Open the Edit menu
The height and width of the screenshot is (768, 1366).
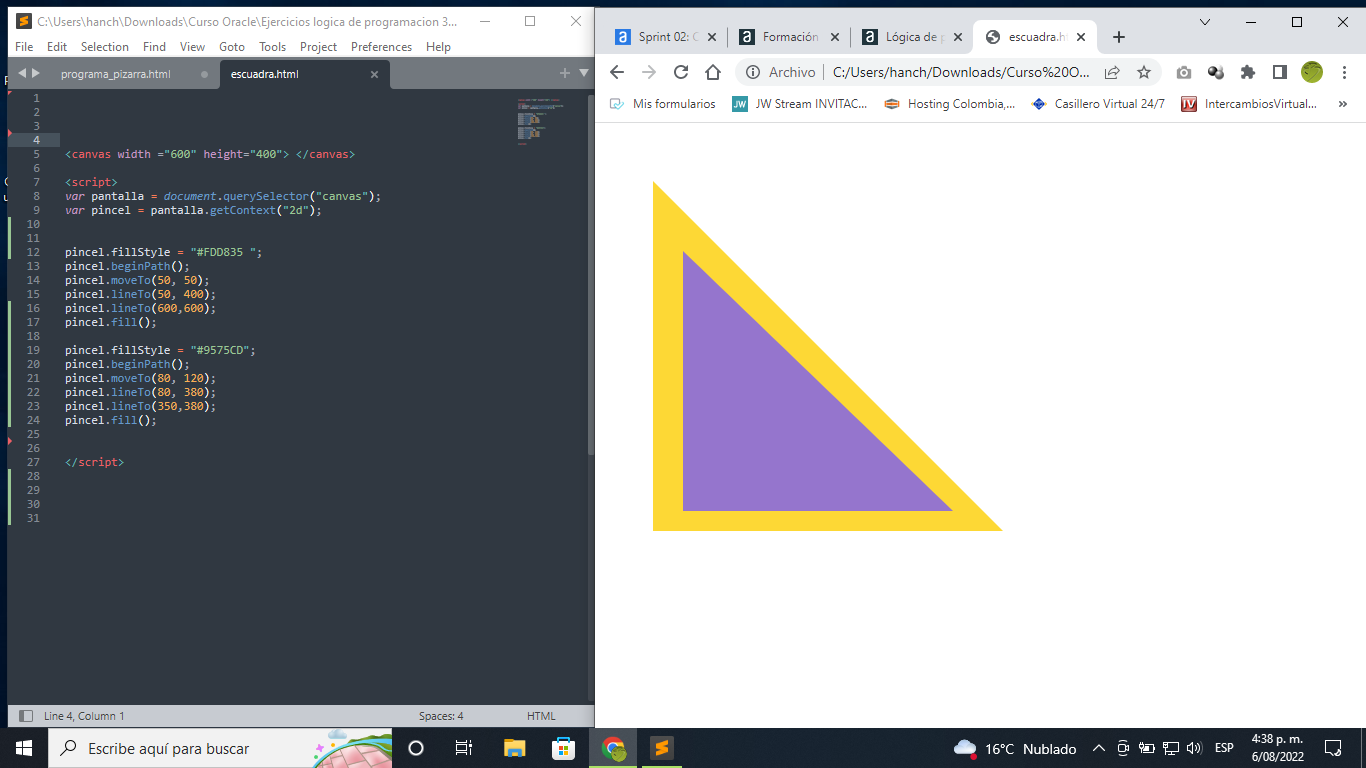[57, 47]
